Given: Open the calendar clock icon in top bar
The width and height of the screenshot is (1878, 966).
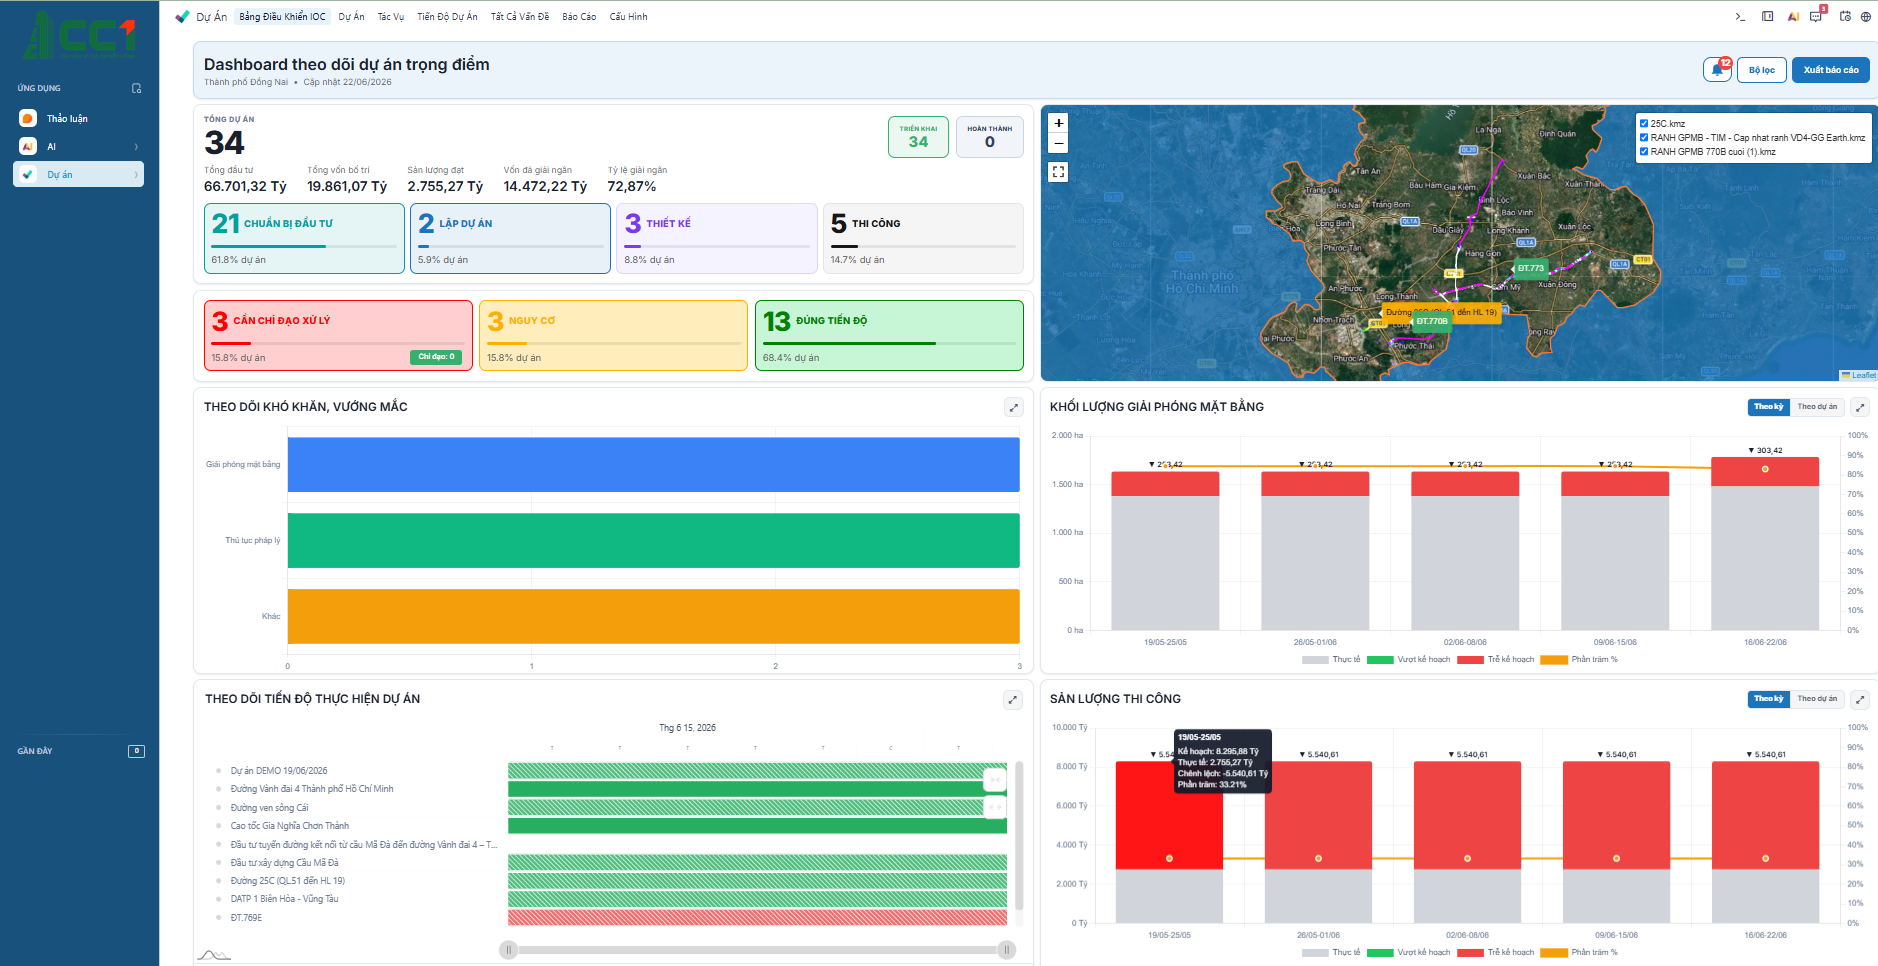Looking at the screenshot, I should [x=1845, y=16].
